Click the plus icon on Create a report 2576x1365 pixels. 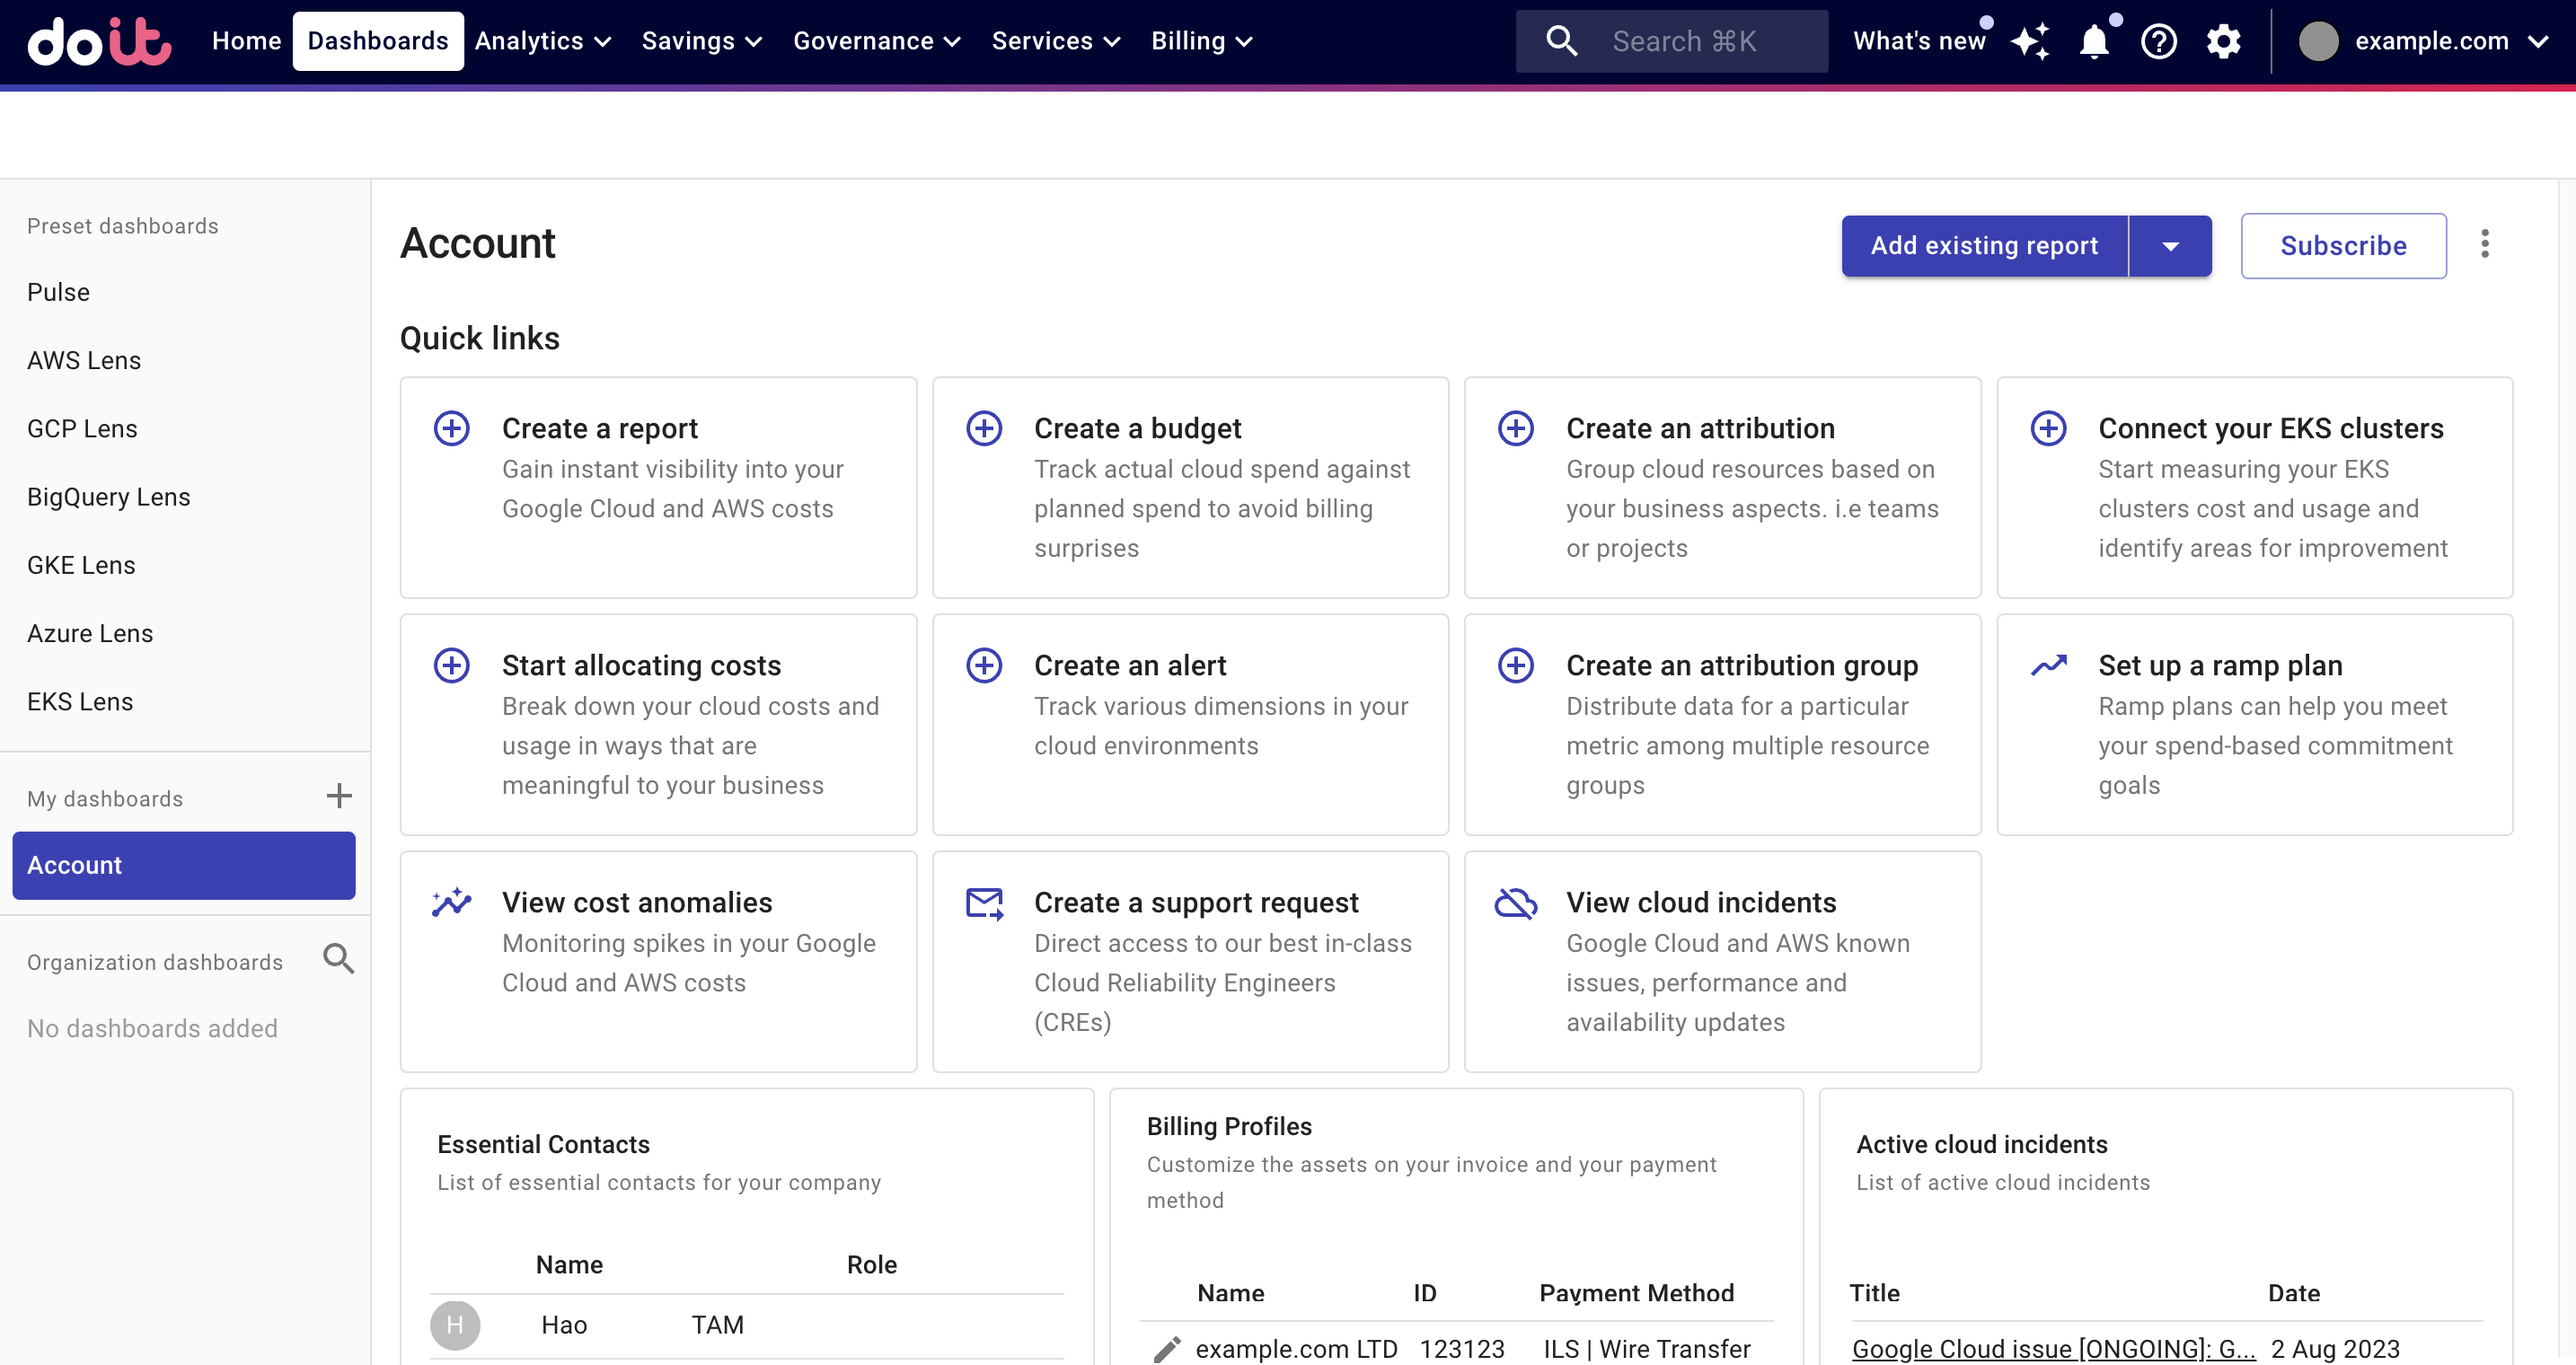coord(452,428)
